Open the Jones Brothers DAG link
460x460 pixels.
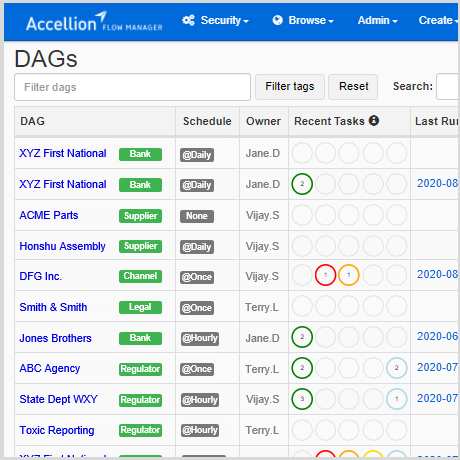click(x=55, y=338)
